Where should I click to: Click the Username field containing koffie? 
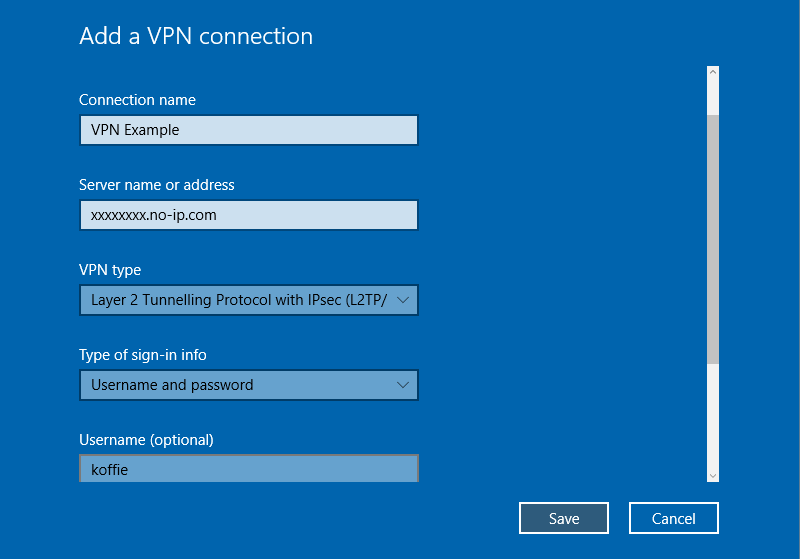click(249, 468)
